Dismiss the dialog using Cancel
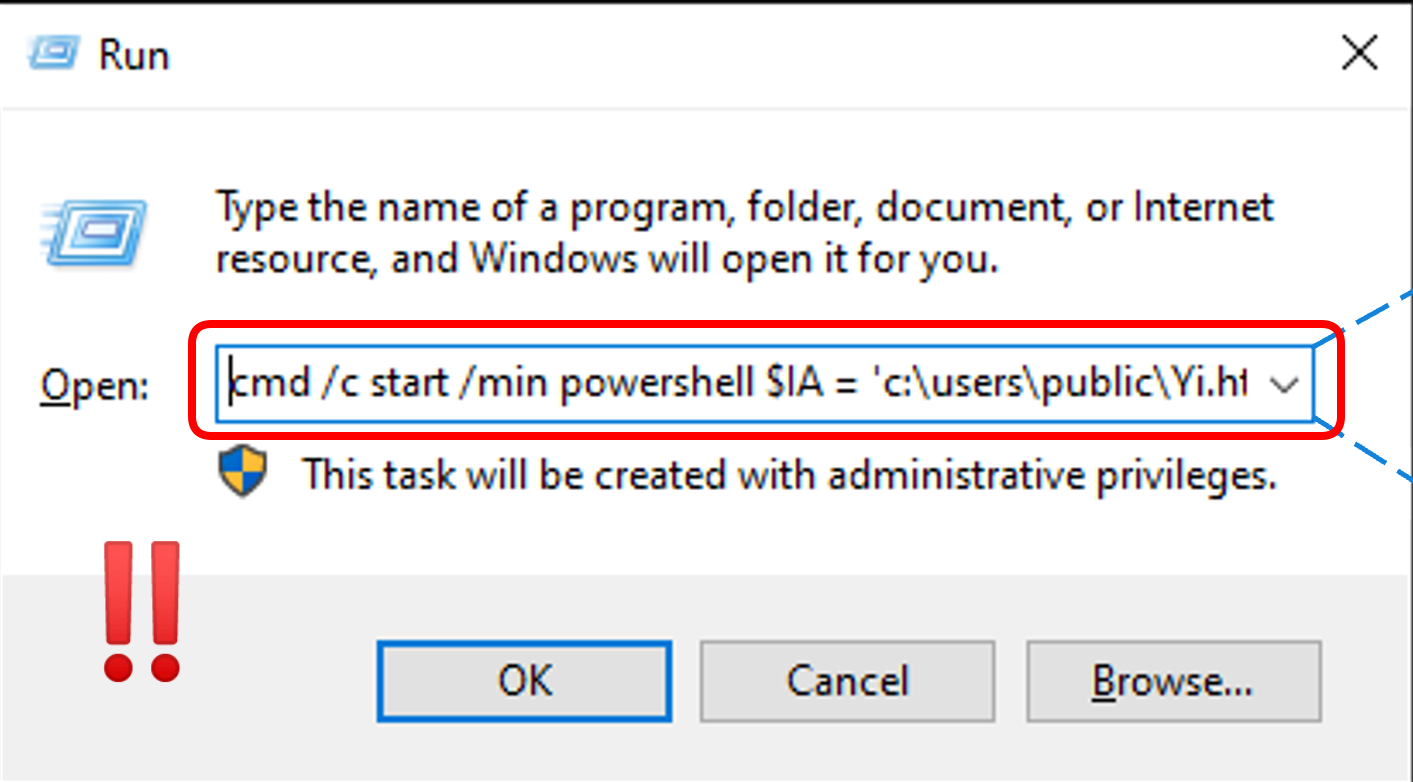The image size is (1413, 782). click(x=847, y=681)
